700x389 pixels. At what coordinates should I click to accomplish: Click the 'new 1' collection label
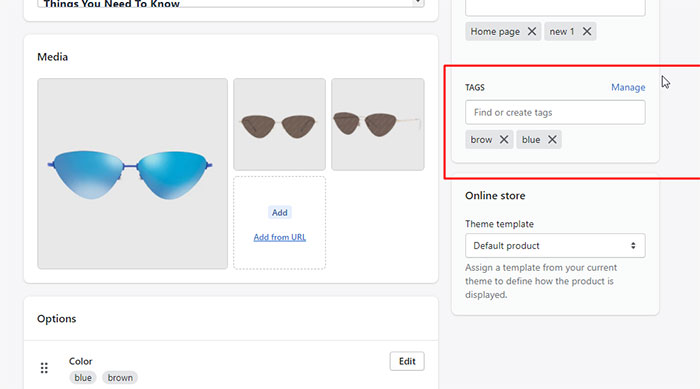tap(562, 32)
